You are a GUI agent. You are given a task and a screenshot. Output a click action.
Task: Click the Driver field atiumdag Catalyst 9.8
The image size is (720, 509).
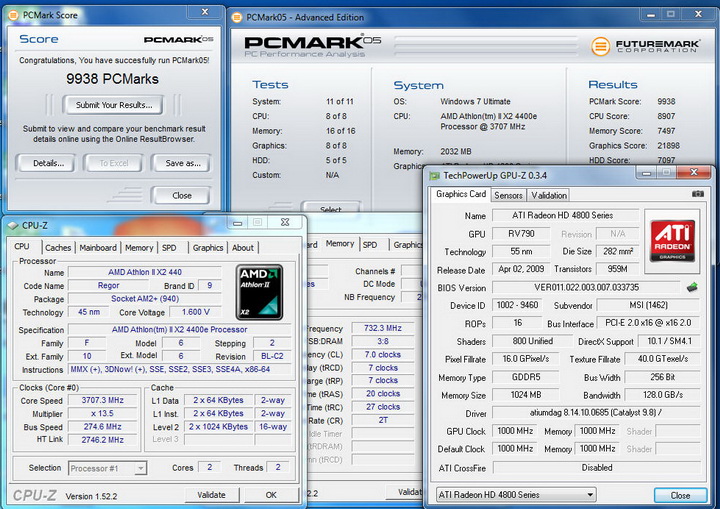pos(596,413)
